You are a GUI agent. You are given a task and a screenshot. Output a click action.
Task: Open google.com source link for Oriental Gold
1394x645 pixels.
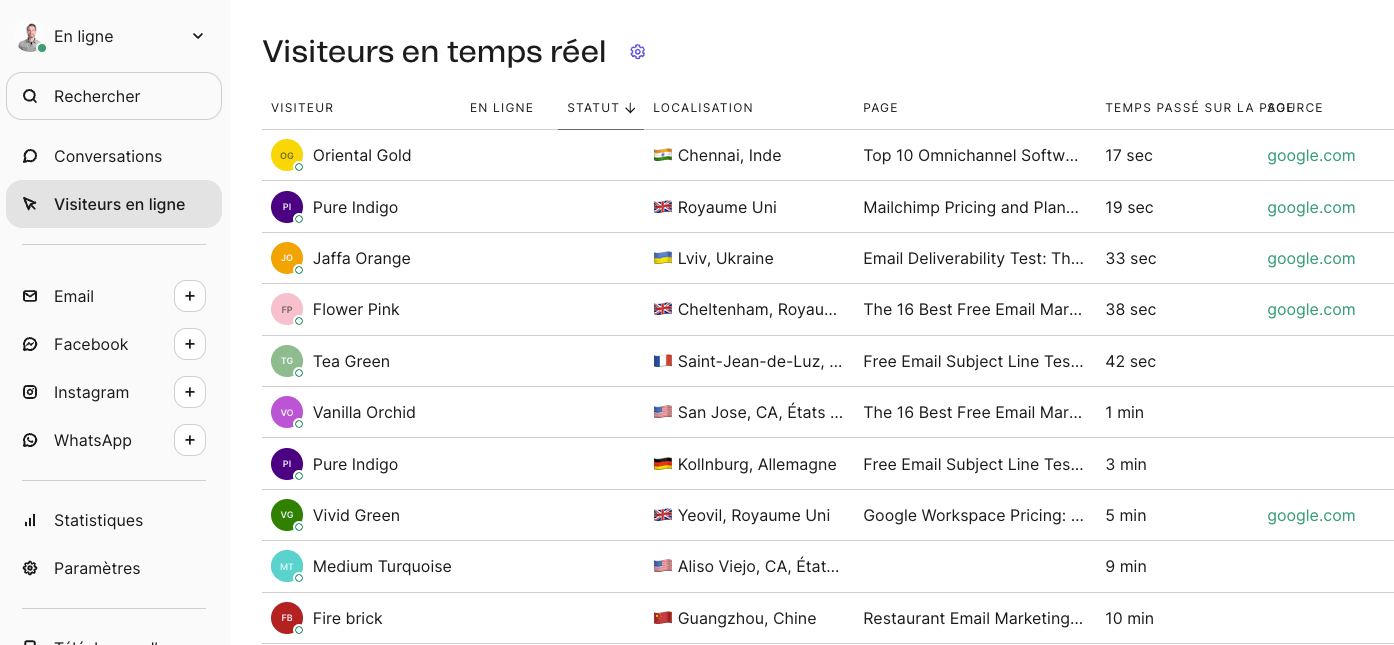click(1311, 155)
